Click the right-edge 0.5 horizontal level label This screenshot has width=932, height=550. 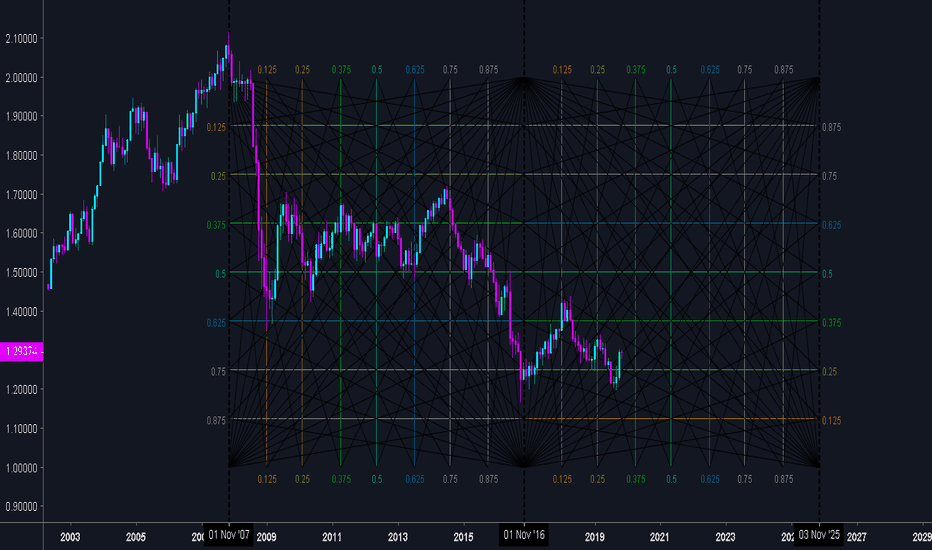pos(827,273)
